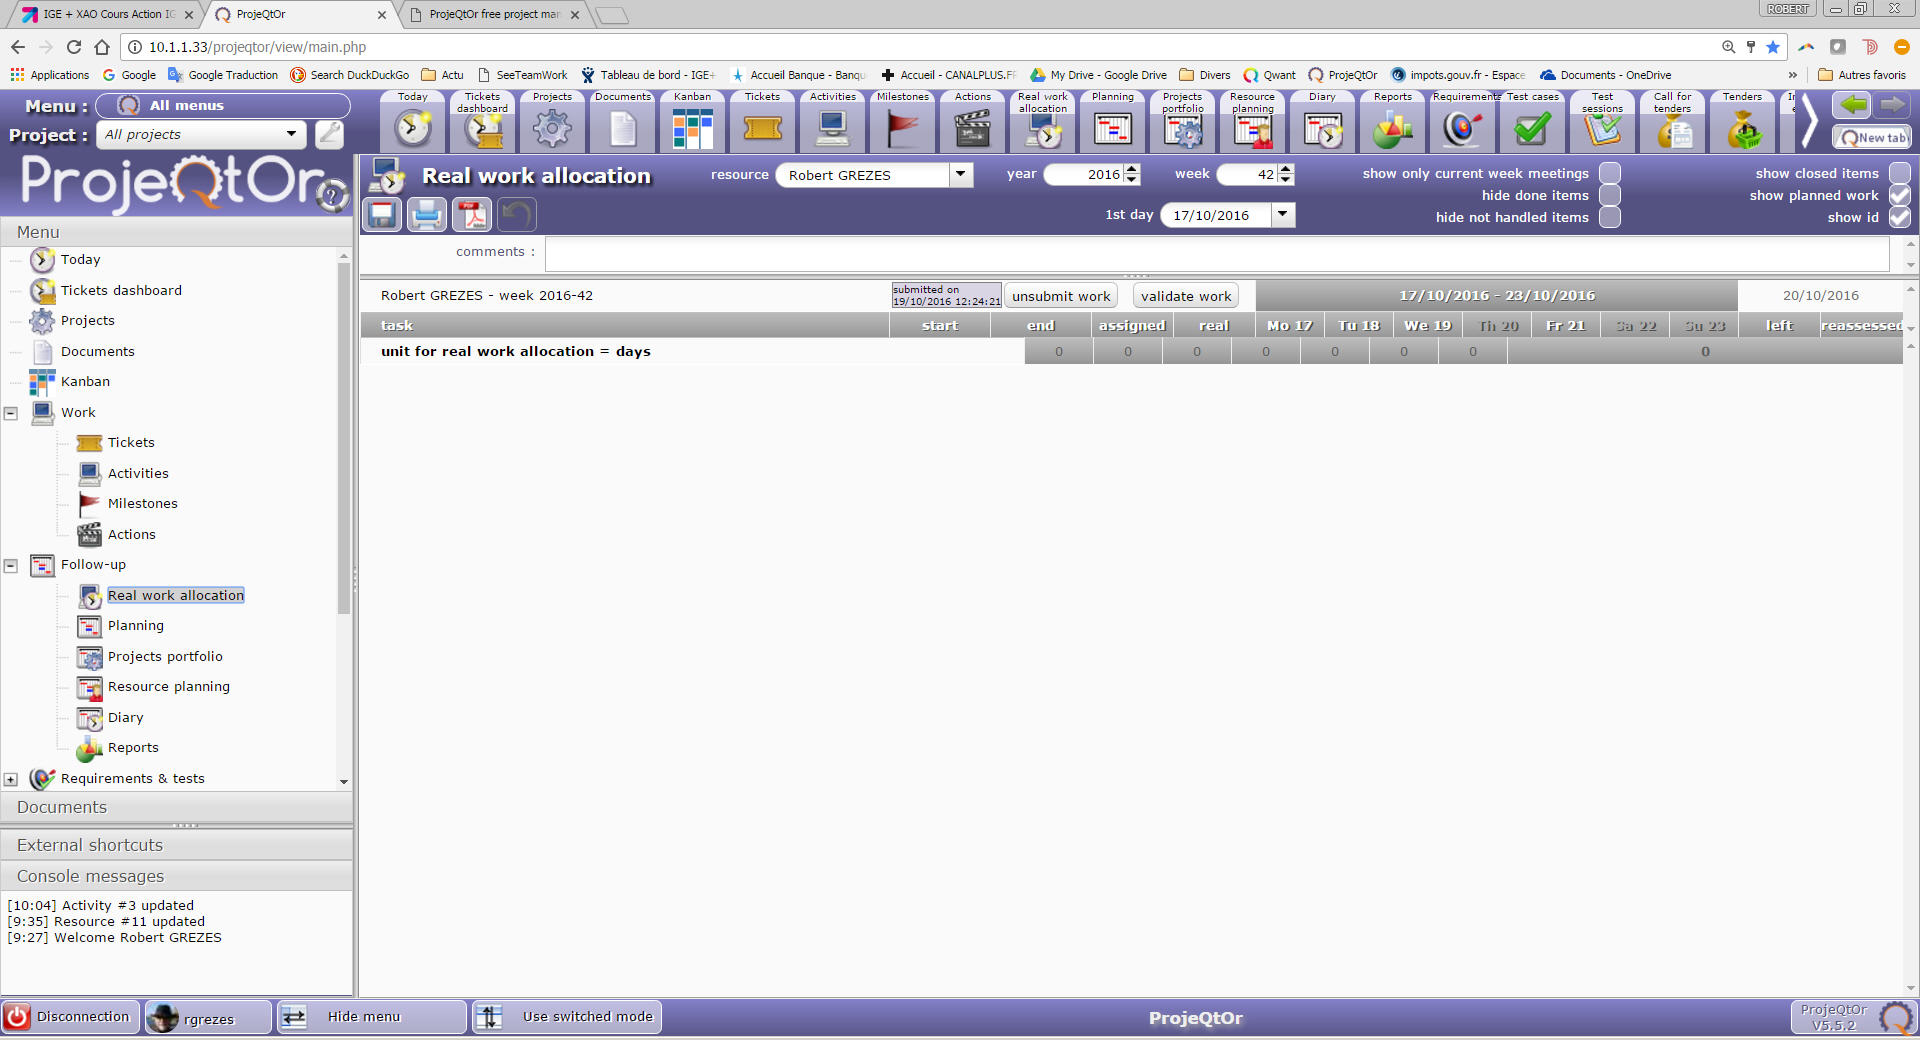The width and height of the screenshot is (1920, 1040).
Task: Open the All projects selector dropdown
Action: (x=291, y=134)
